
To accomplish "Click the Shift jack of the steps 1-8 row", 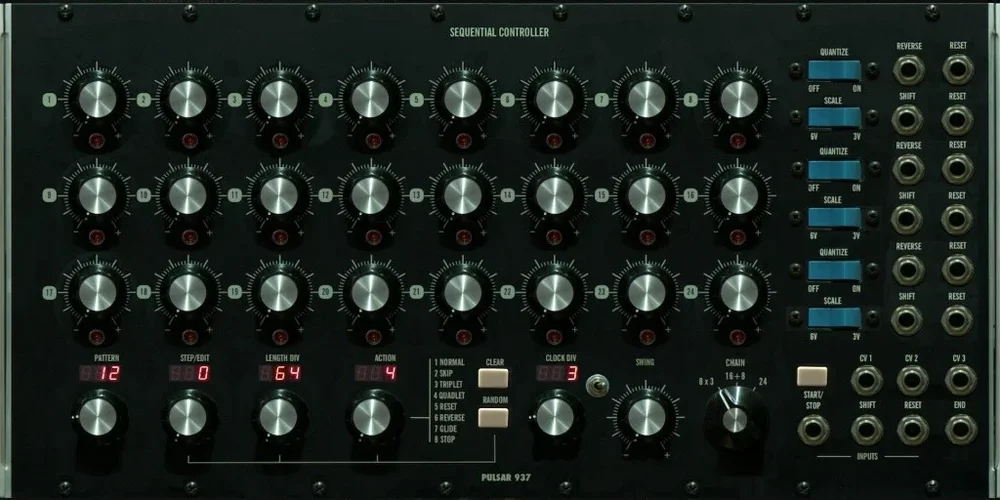I will [906, 119].
